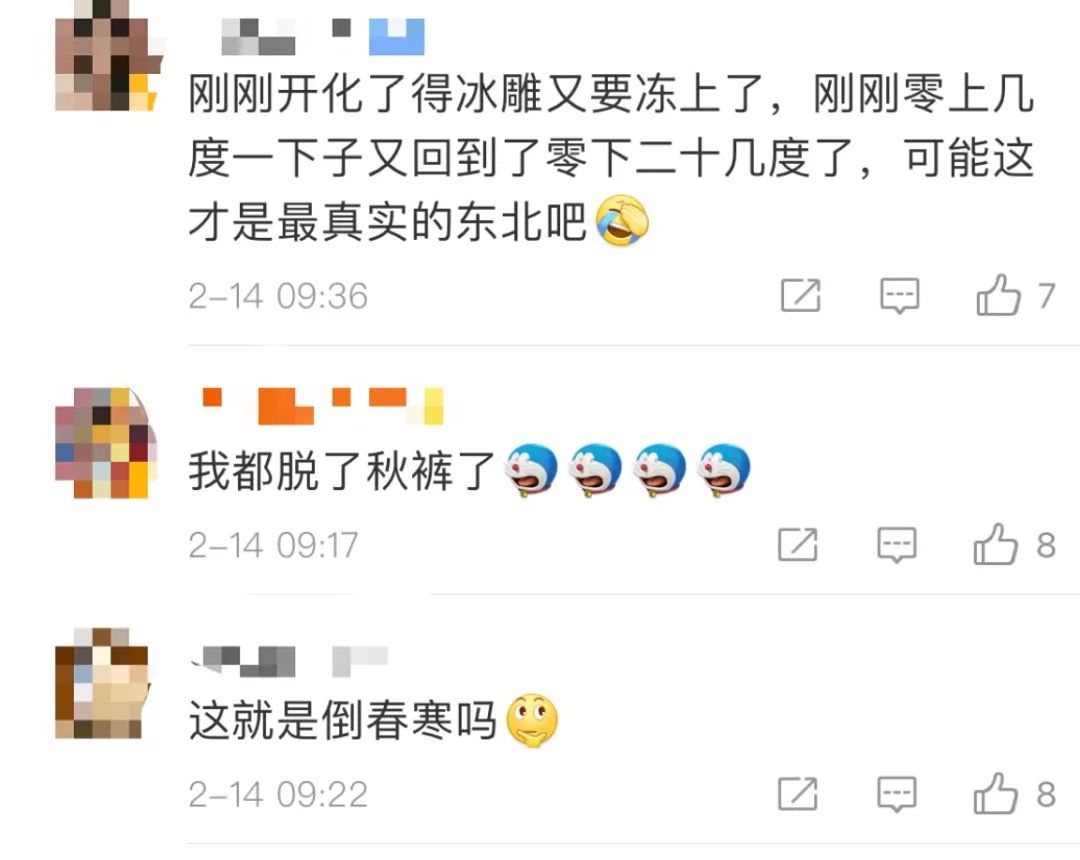Tap the comment text 这就是倒春寒吗

pos(342,721)
